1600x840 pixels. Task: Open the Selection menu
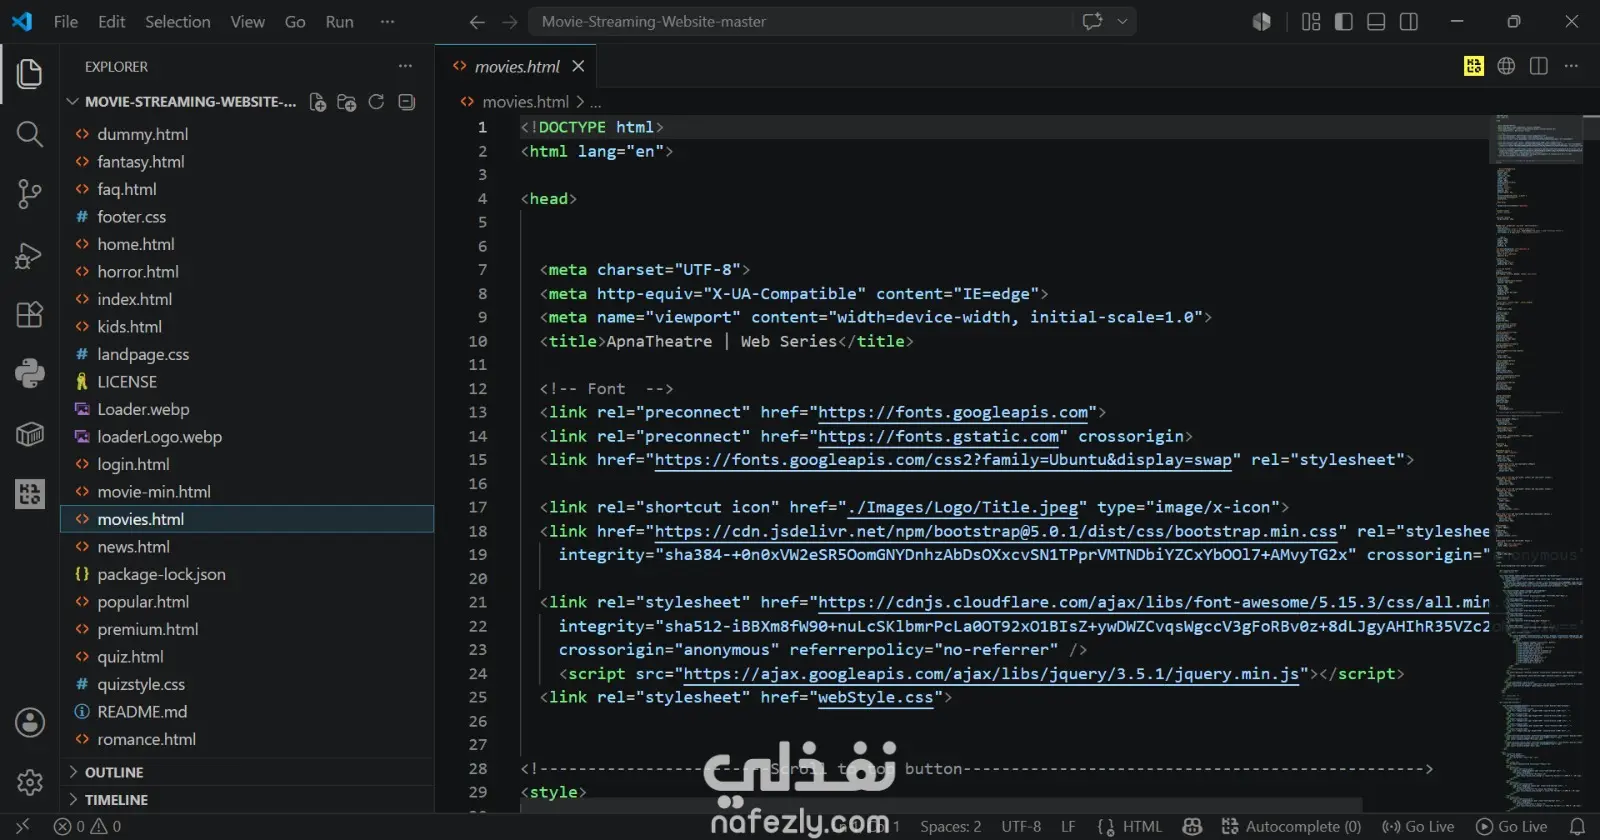click(x=178, y=22)
